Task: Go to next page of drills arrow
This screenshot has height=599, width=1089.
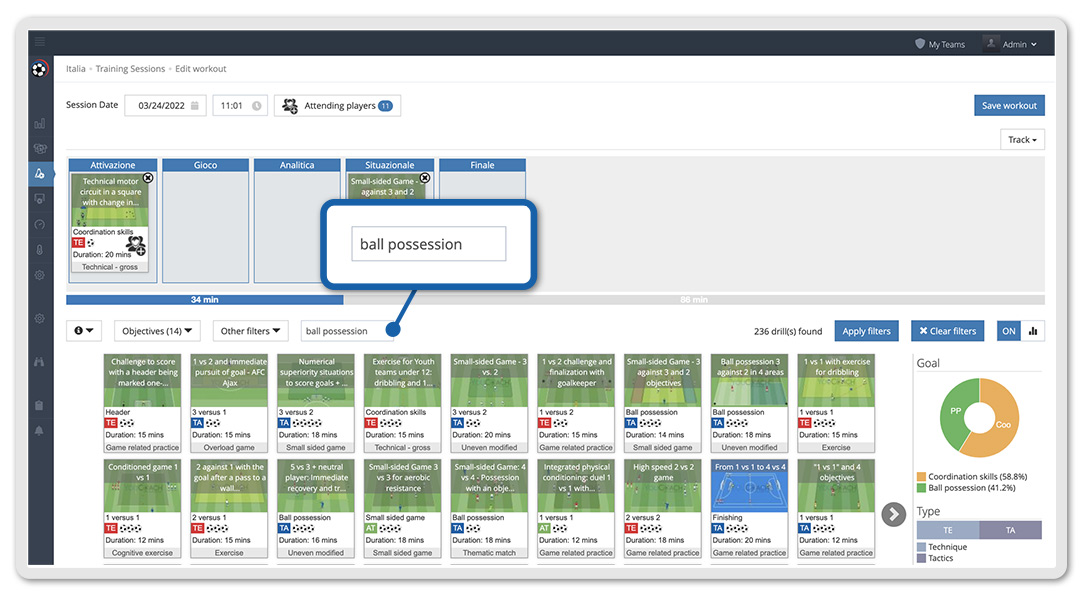Action: 893,514
